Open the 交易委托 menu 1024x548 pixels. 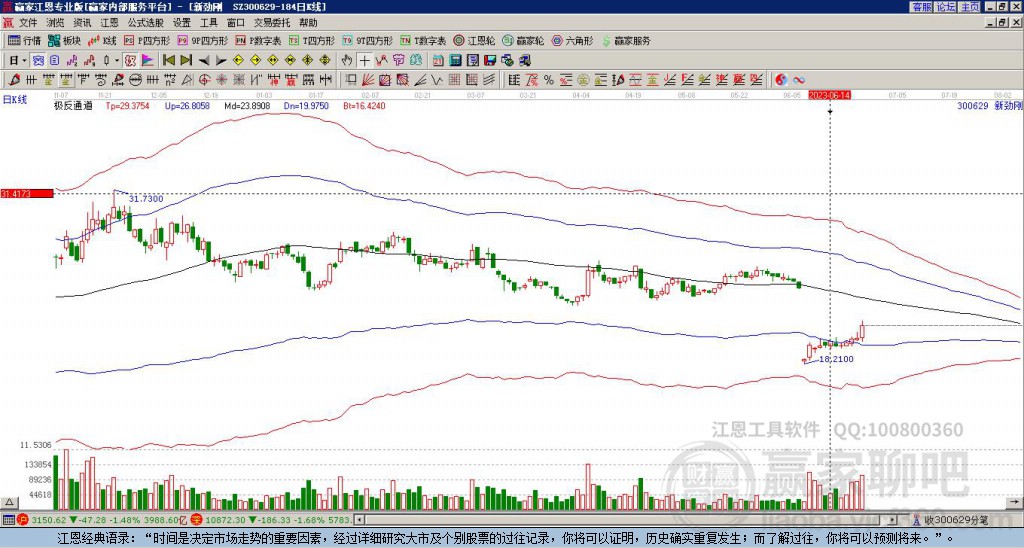tap(272, 23)
